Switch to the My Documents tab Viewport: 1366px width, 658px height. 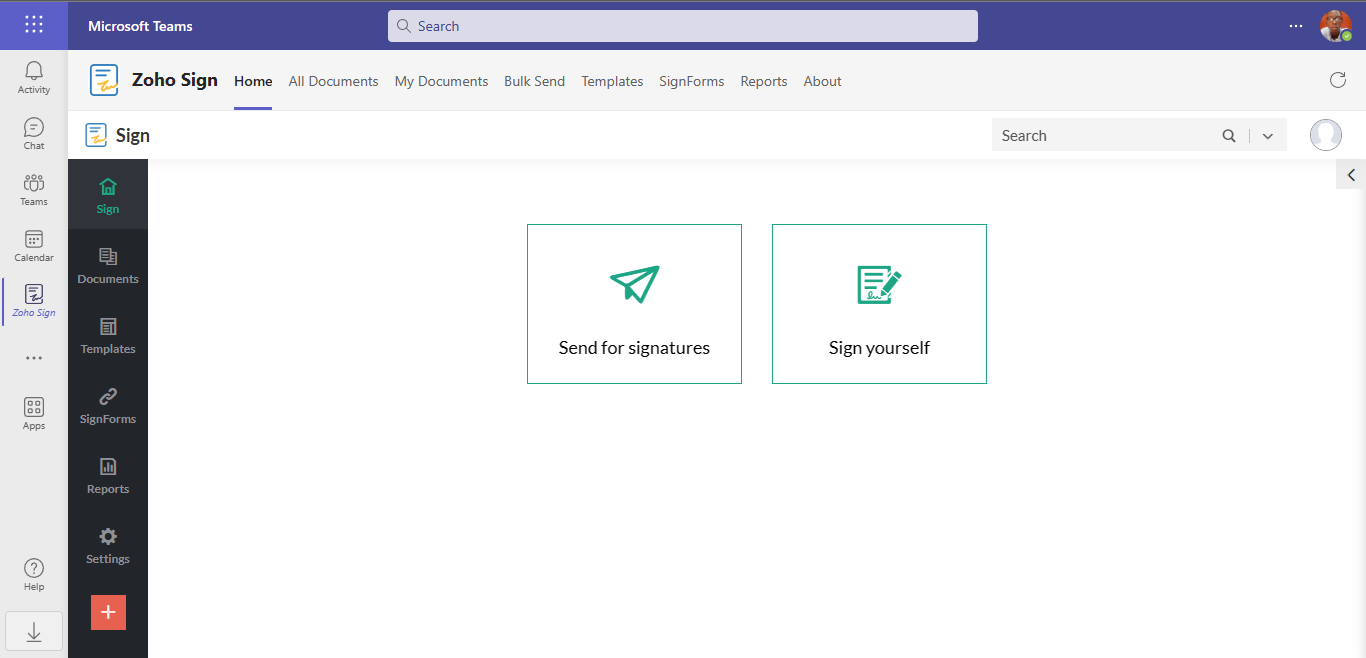click(441, 81)
